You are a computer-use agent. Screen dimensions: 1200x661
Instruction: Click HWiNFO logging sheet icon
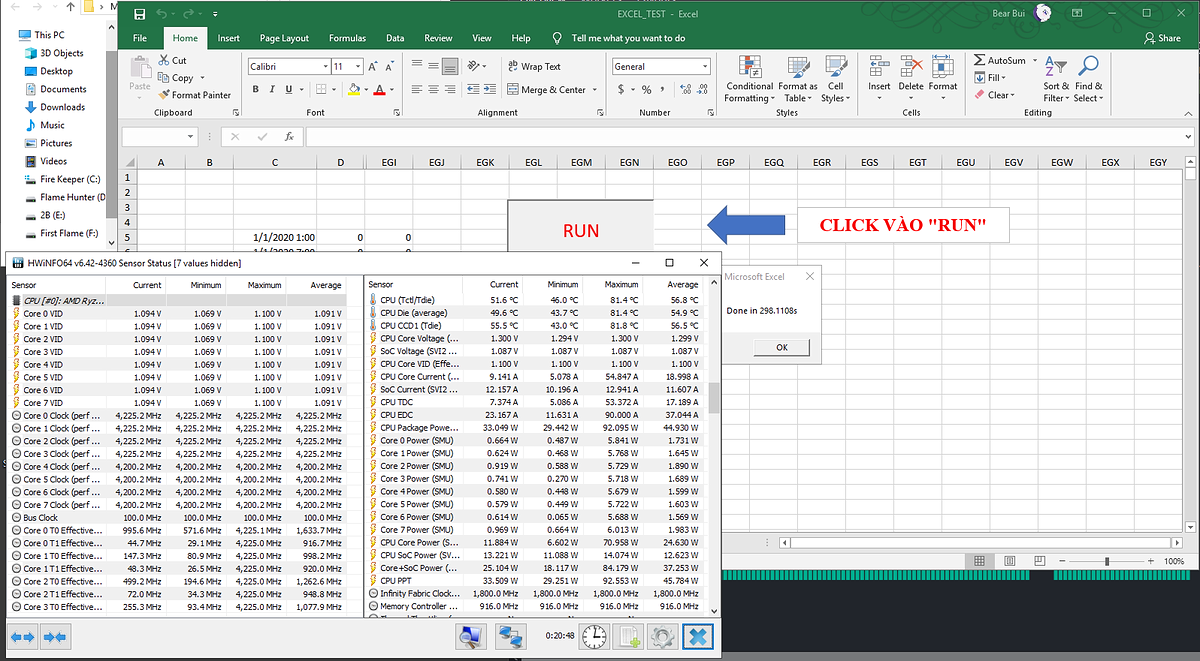(x=628, y=636)
